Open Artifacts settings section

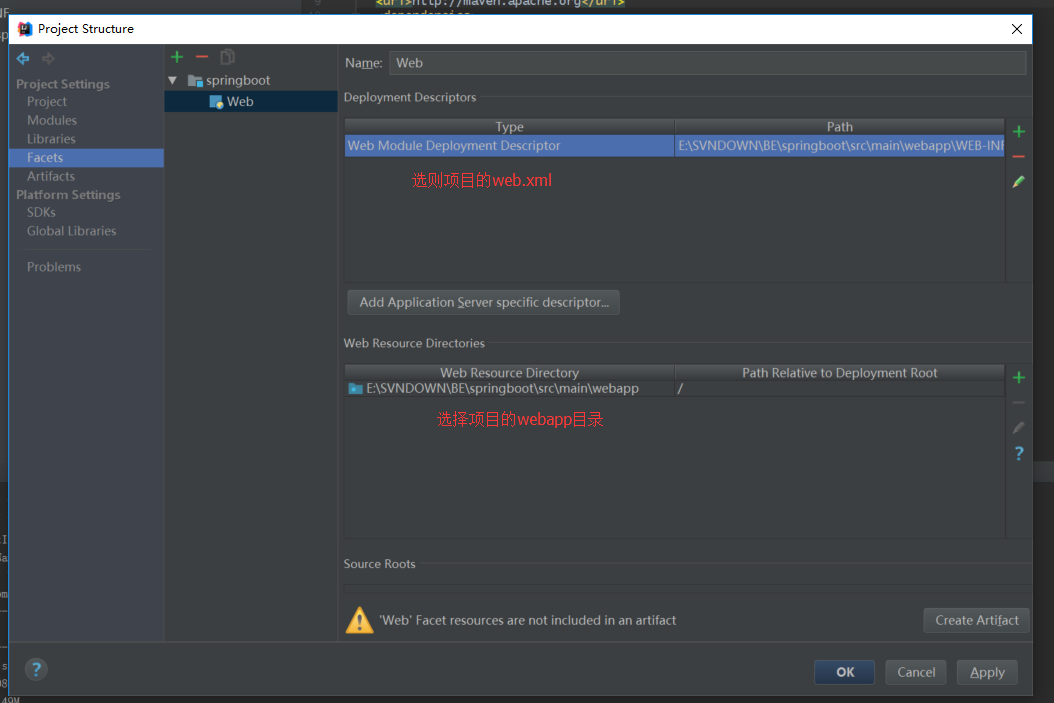pos(51,176)
